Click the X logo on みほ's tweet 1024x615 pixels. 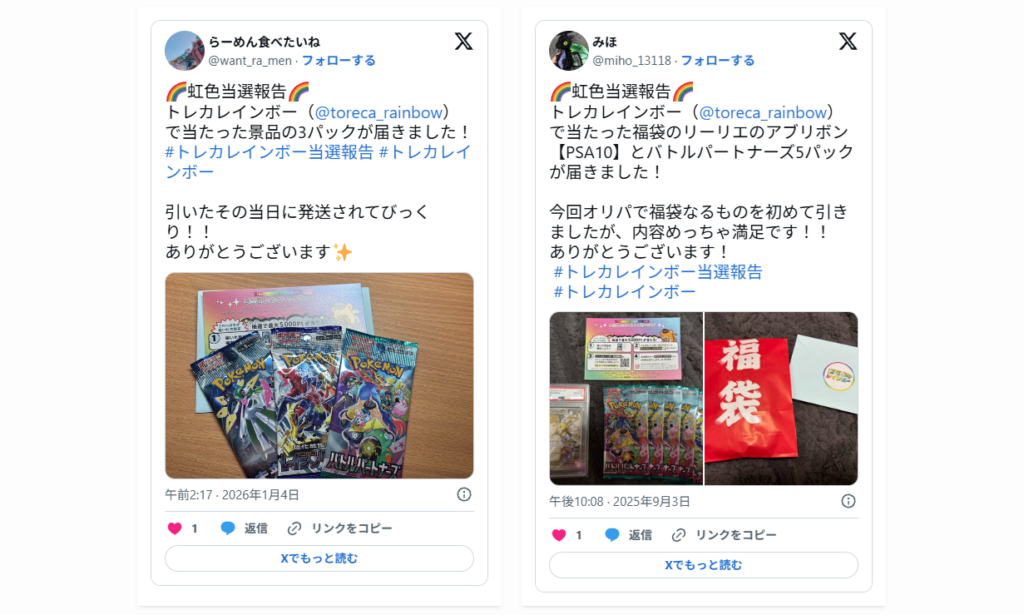pyautogui.click(x=848, y=42)
